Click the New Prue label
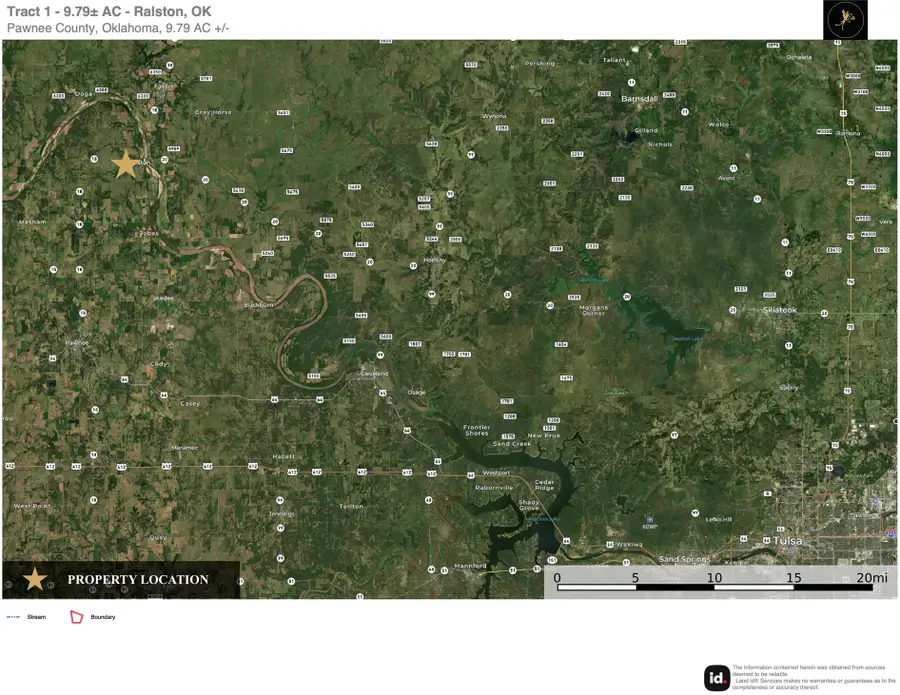Viewport: 900px width, 695px height. click(x=544, y=436)
